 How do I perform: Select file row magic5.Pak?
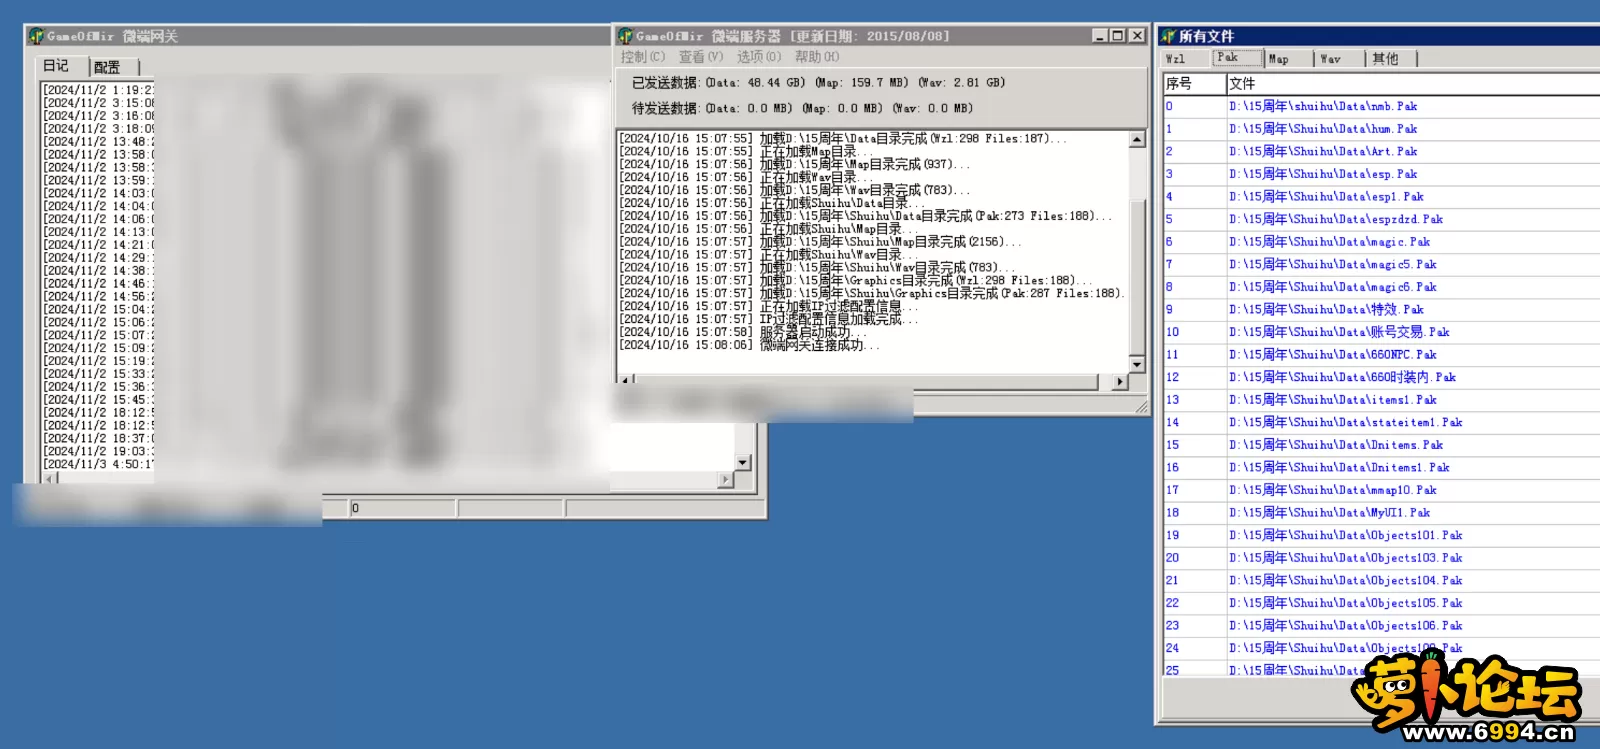pos(1381,264)
